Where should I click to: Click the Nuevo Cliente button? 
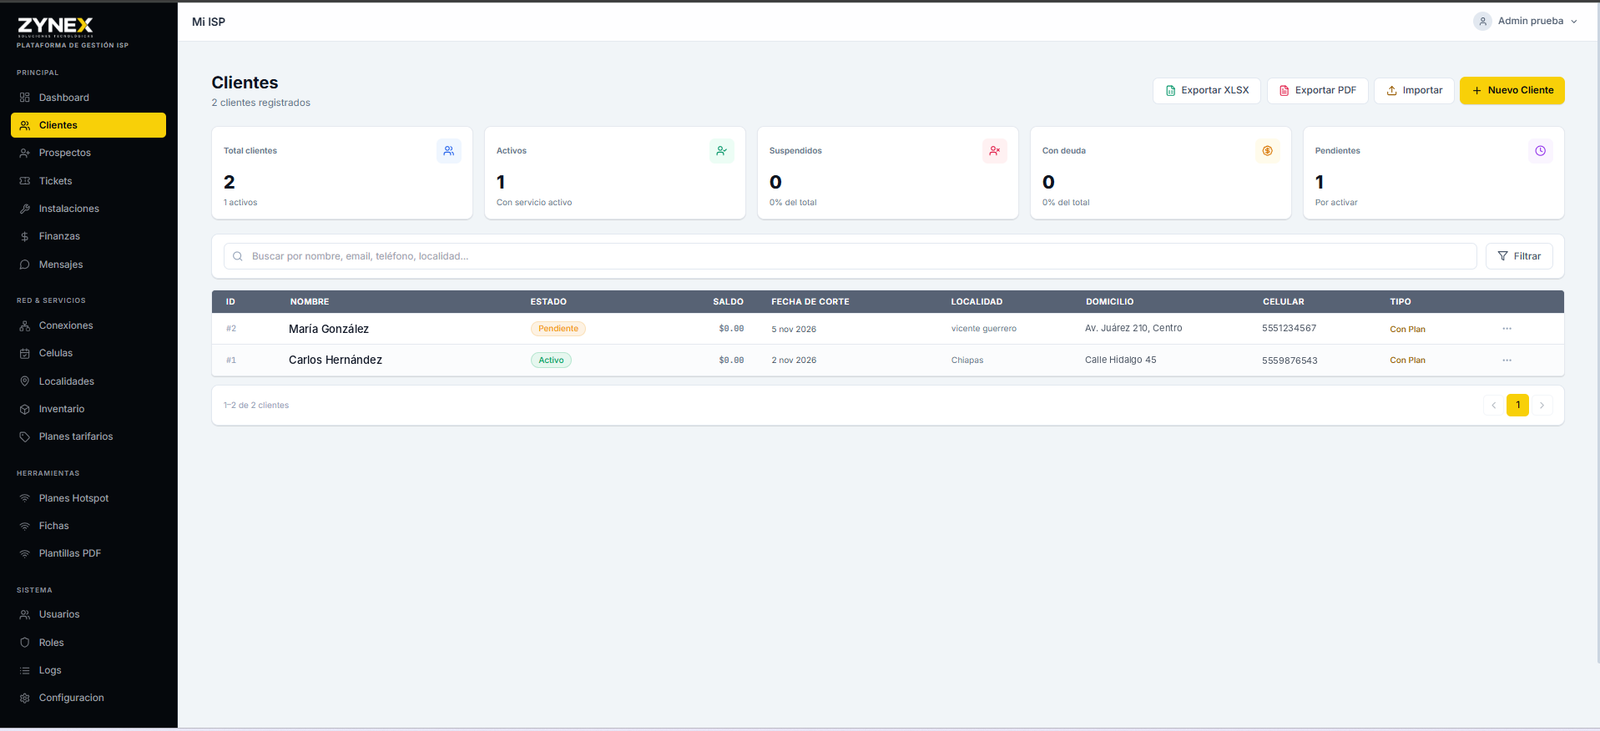(x=1512, y=90)
